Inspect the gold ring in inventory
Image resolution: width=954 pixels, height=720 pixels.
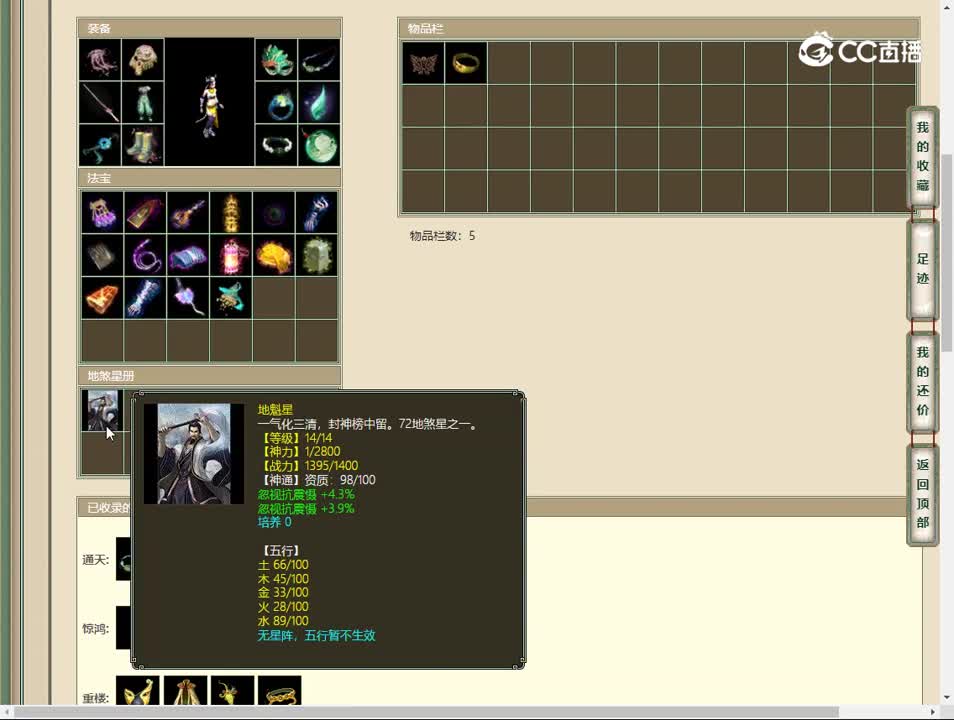pyautogui.click(x=466, y=63)
